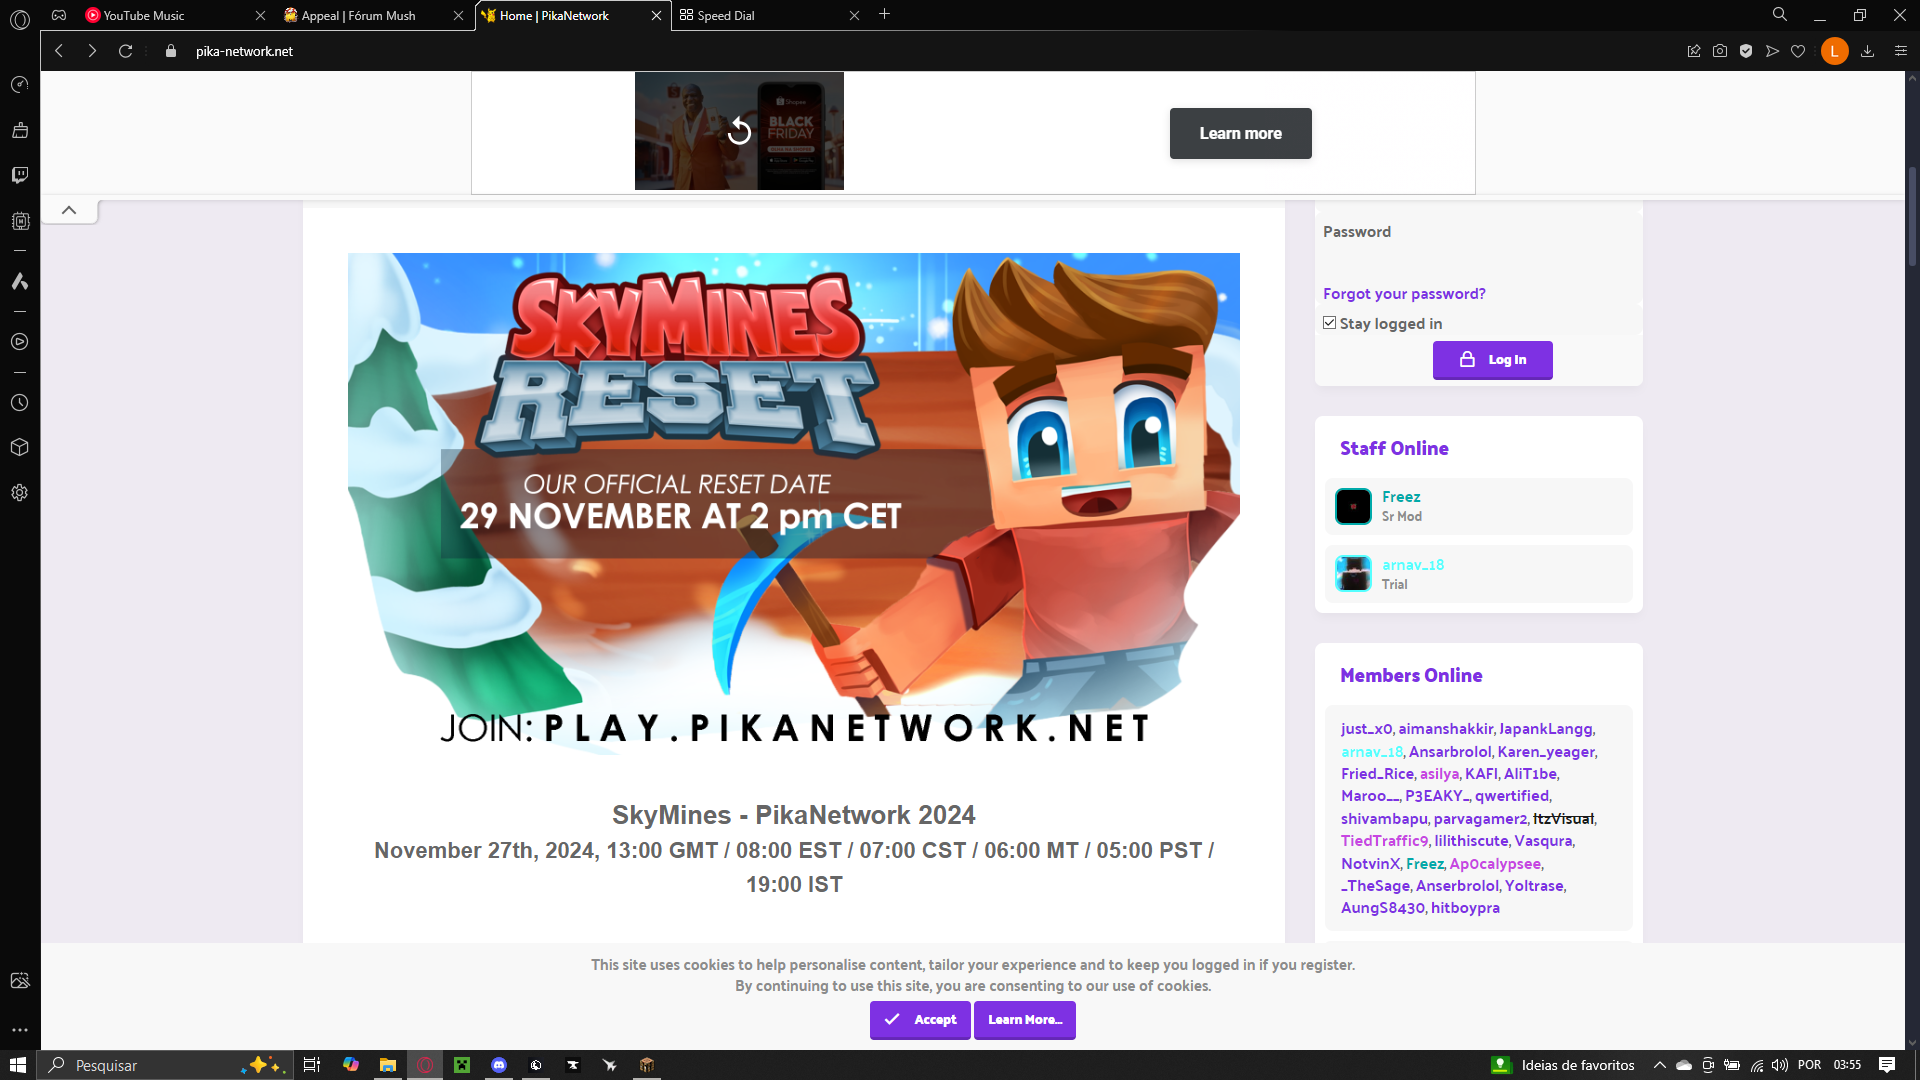Open member TiedTraffic9 profile

(x=1384, y=841)
